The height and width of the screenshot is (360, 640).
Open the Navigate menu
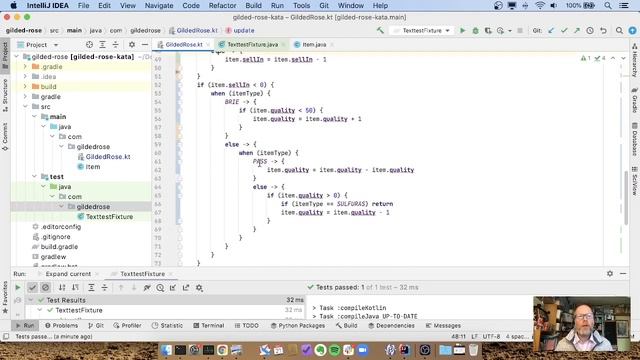[x=159, y=6]
